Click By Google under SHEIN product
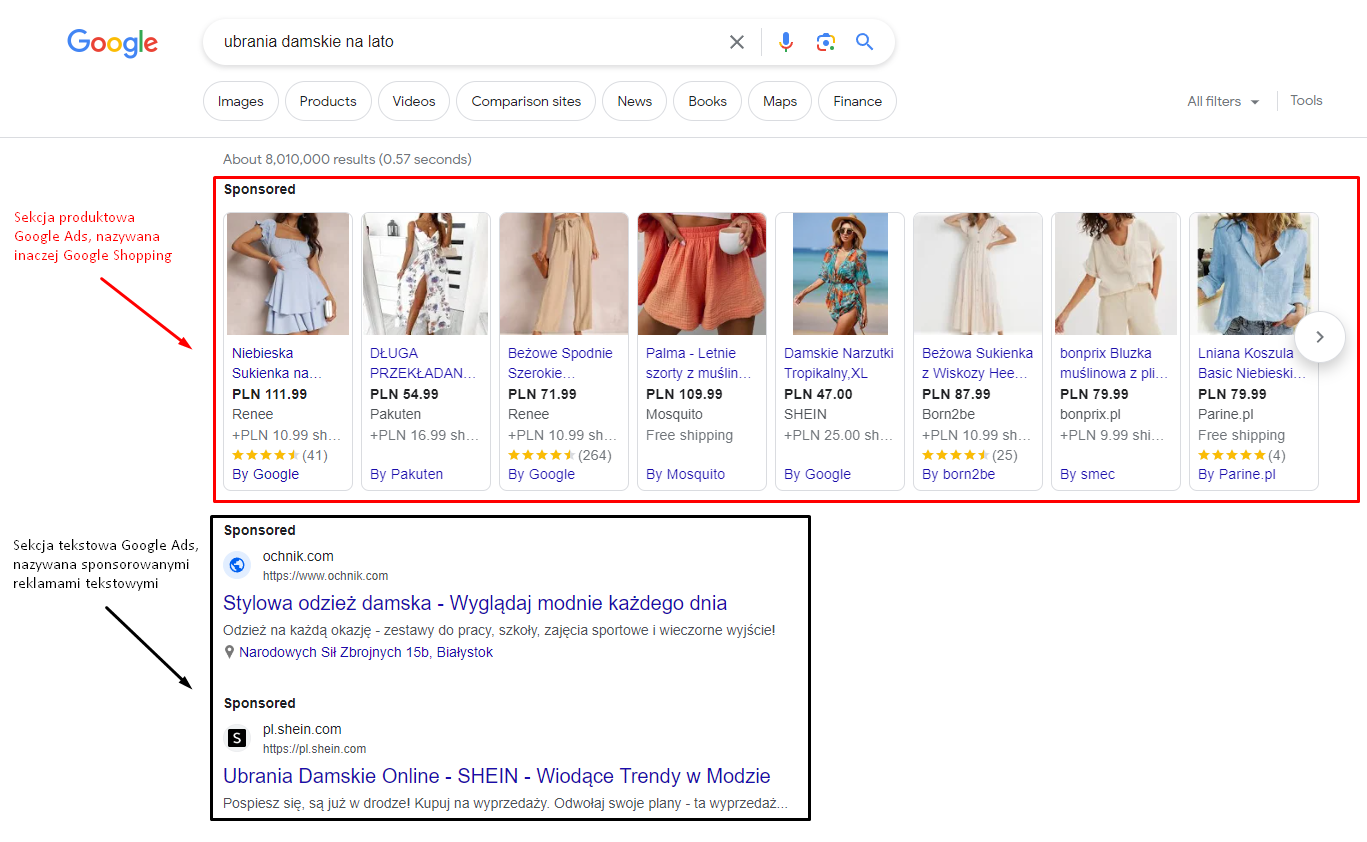Screen dimensions: 1367x842 pos(817,474)
